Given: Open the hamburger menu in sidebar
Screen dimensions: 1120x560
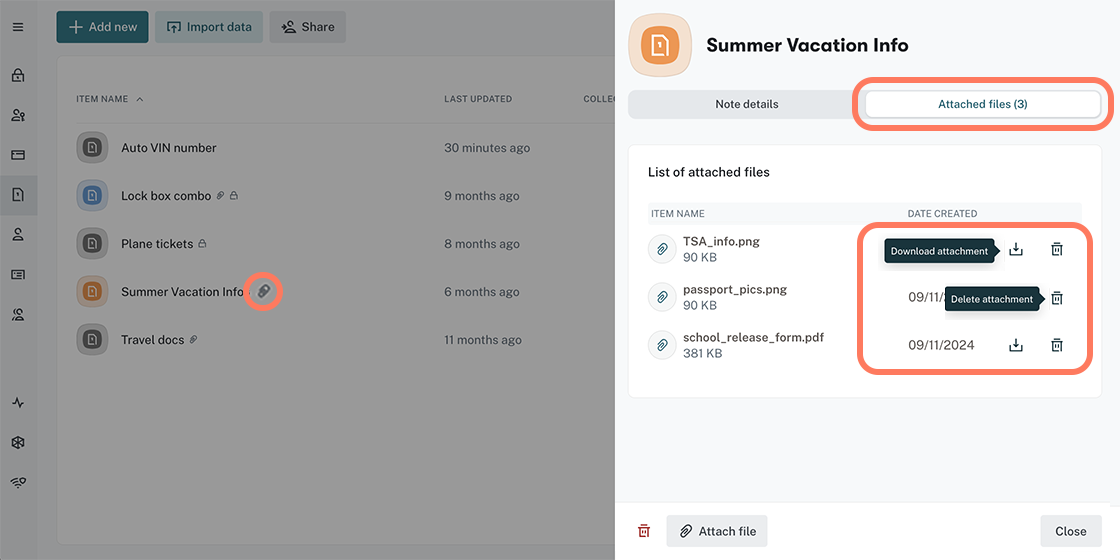Looking at the screenshot, I should (x=18, y=27).
